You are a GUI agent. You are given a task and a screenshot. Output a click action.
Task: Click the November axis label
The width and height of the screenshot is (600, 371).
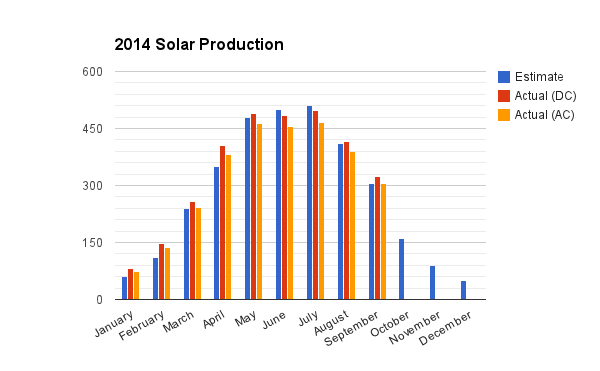coord(415,327)
